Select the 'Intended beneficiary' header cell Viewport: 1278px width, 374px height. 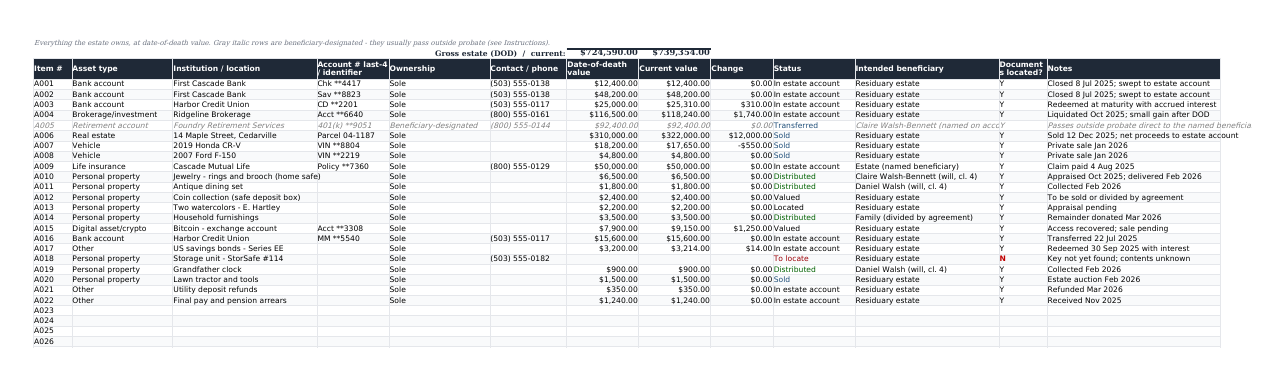[x=927, y=68]
